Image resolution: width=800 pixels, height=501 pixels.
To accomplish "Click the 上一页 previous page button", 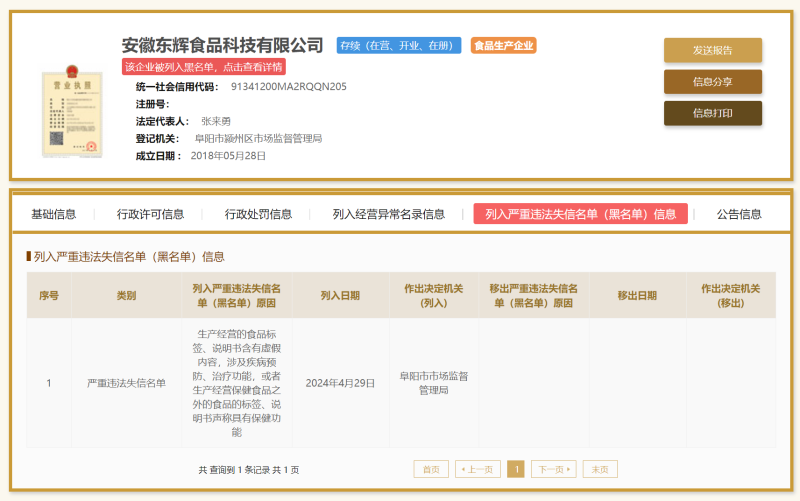I will click(x=478, y=469).
